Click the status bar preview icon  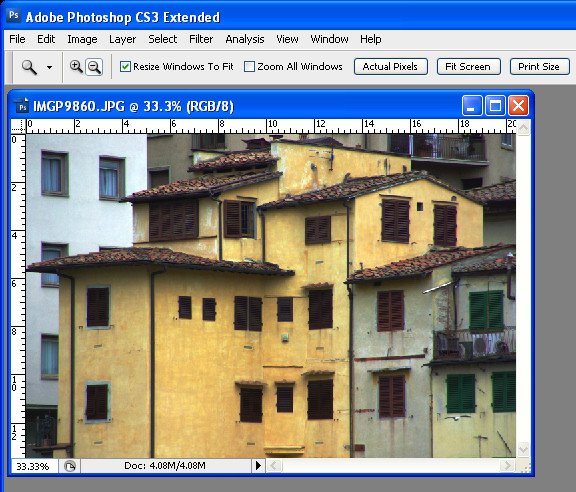69,466
